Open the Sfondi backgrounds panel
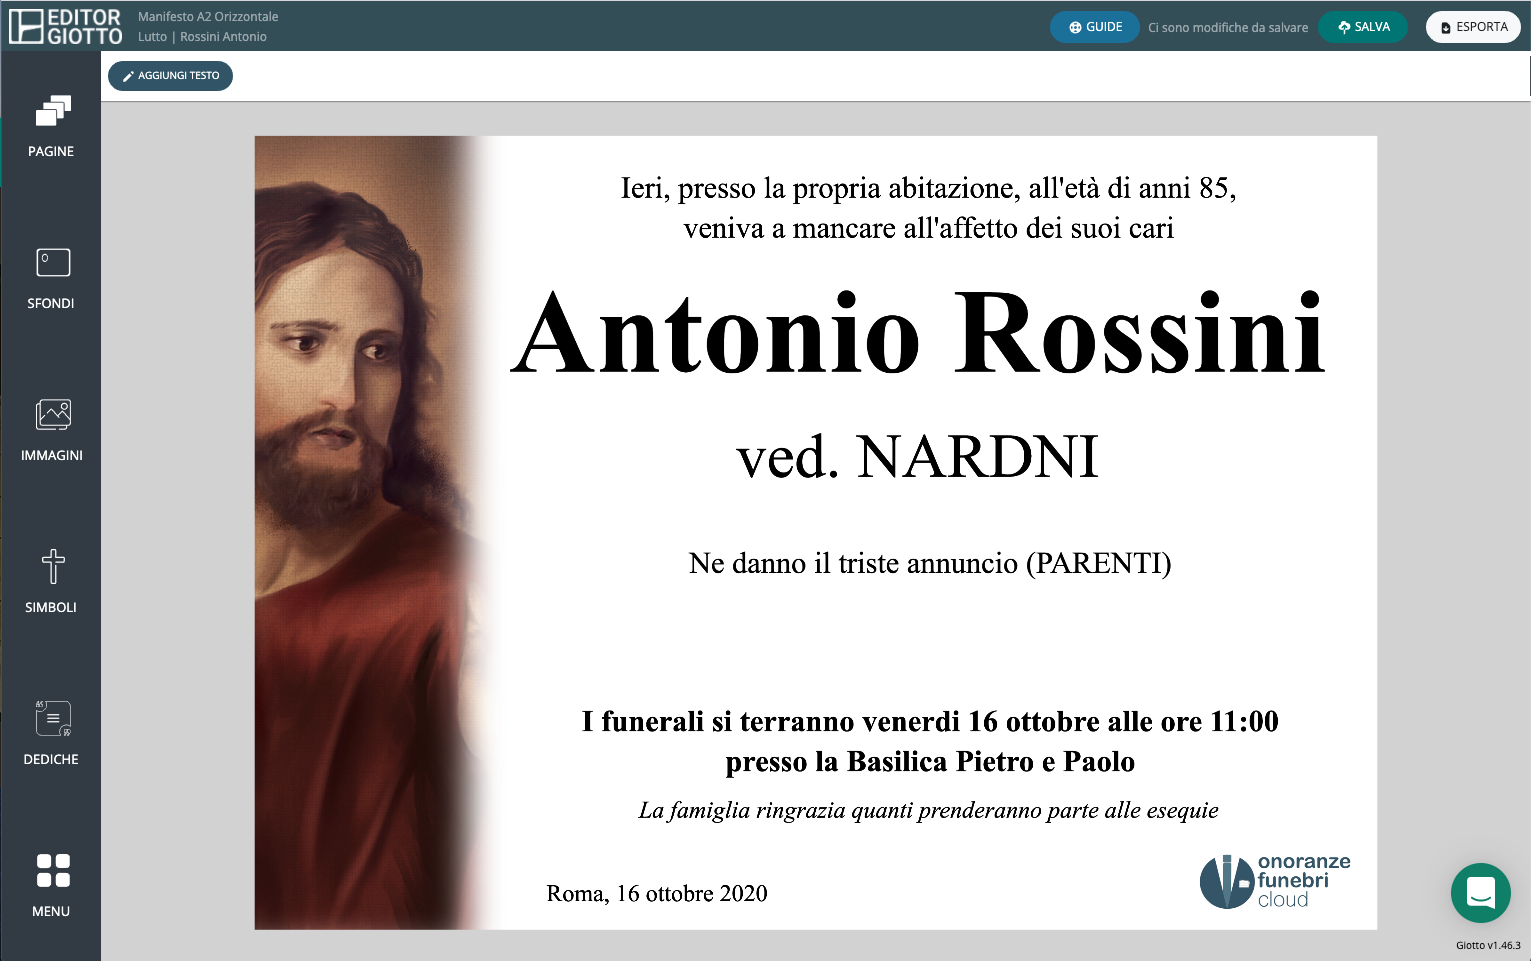 (x=51, y=278)
